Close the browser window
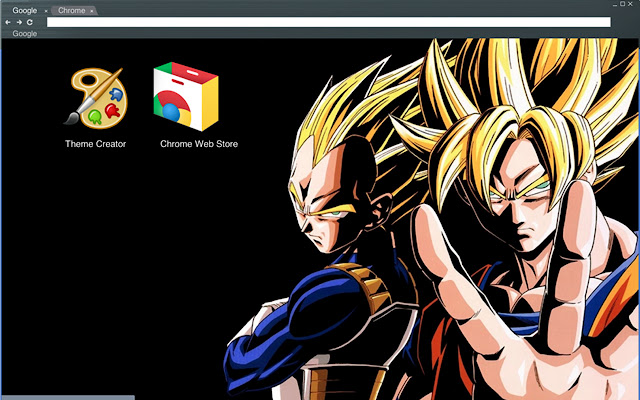640x400 pixels. point(630,4)
